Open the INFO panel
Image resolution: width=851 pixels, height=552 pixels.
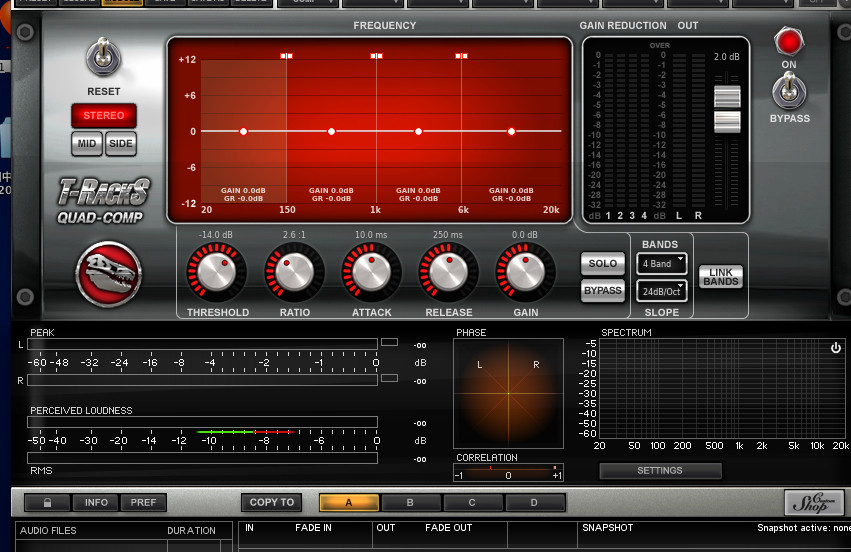coord(96,503)
